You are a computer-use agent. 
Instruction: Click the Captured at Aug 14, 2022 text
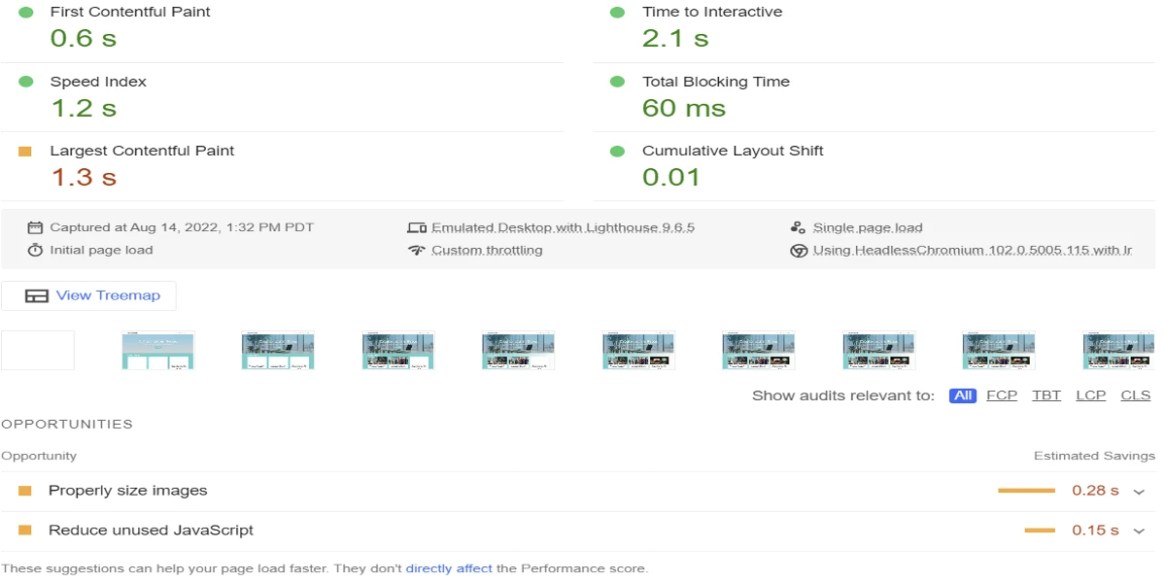coord(182,228)
